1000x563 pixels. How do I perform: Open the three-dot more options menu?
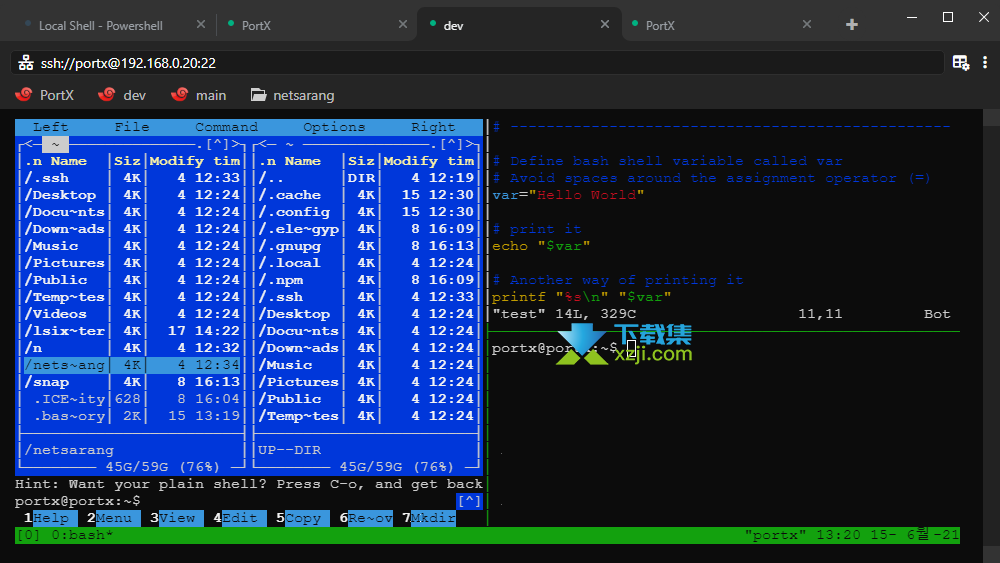[985, 62]
